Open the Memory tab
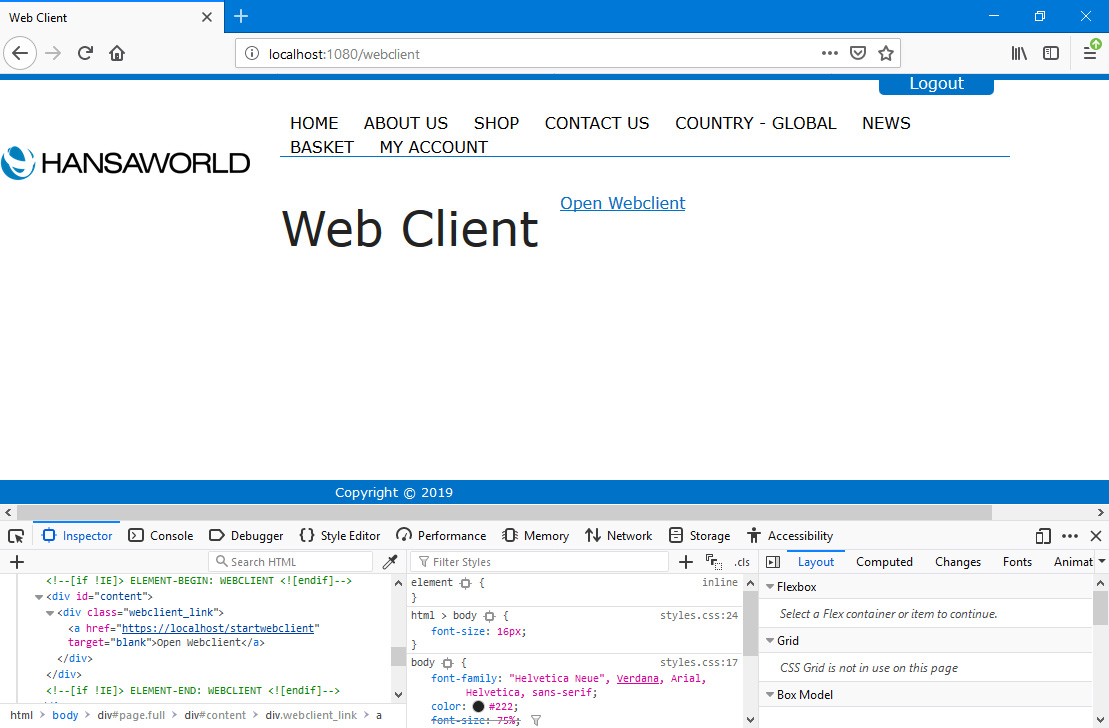1109x728 pixels. click(x=535, y=536)
